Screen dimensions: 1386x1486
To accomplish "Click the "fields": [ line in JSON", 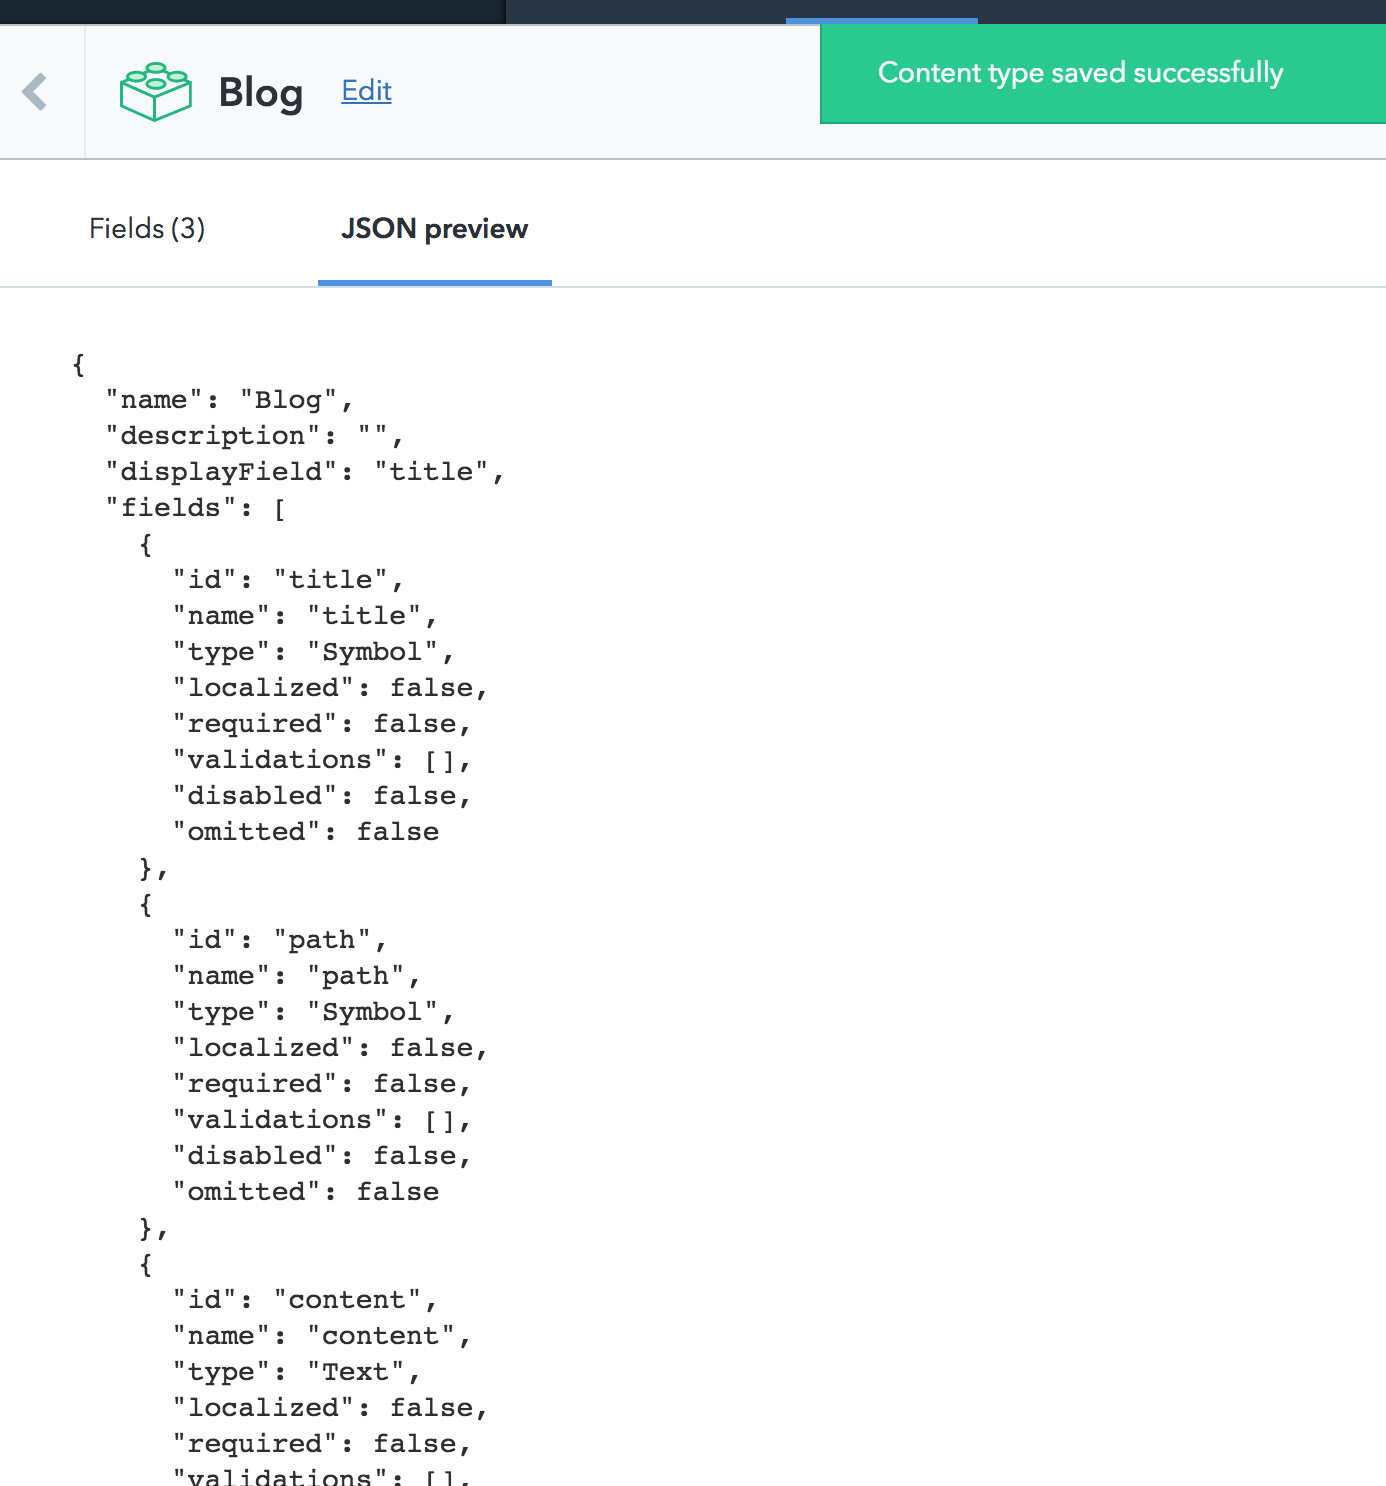I will [196, 508].
